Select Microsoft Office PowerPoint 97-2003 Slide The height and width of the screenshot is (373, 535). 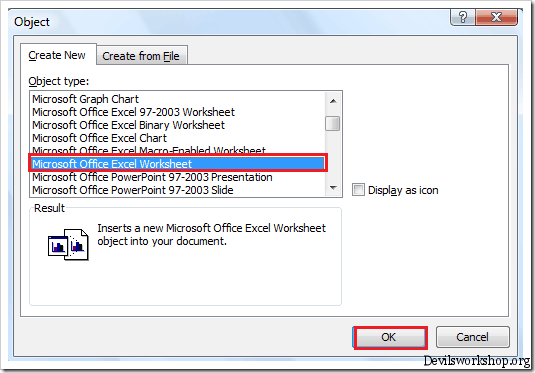177,190
